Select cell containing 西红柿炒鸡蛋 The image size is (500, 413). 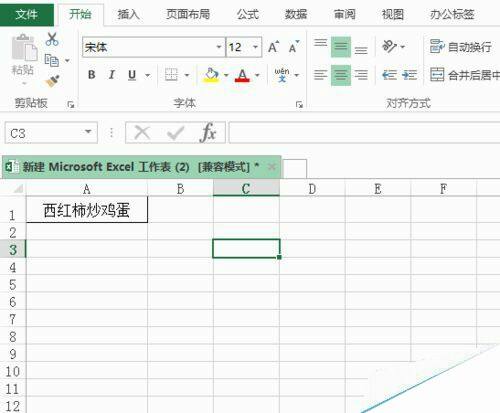[87, 210]
